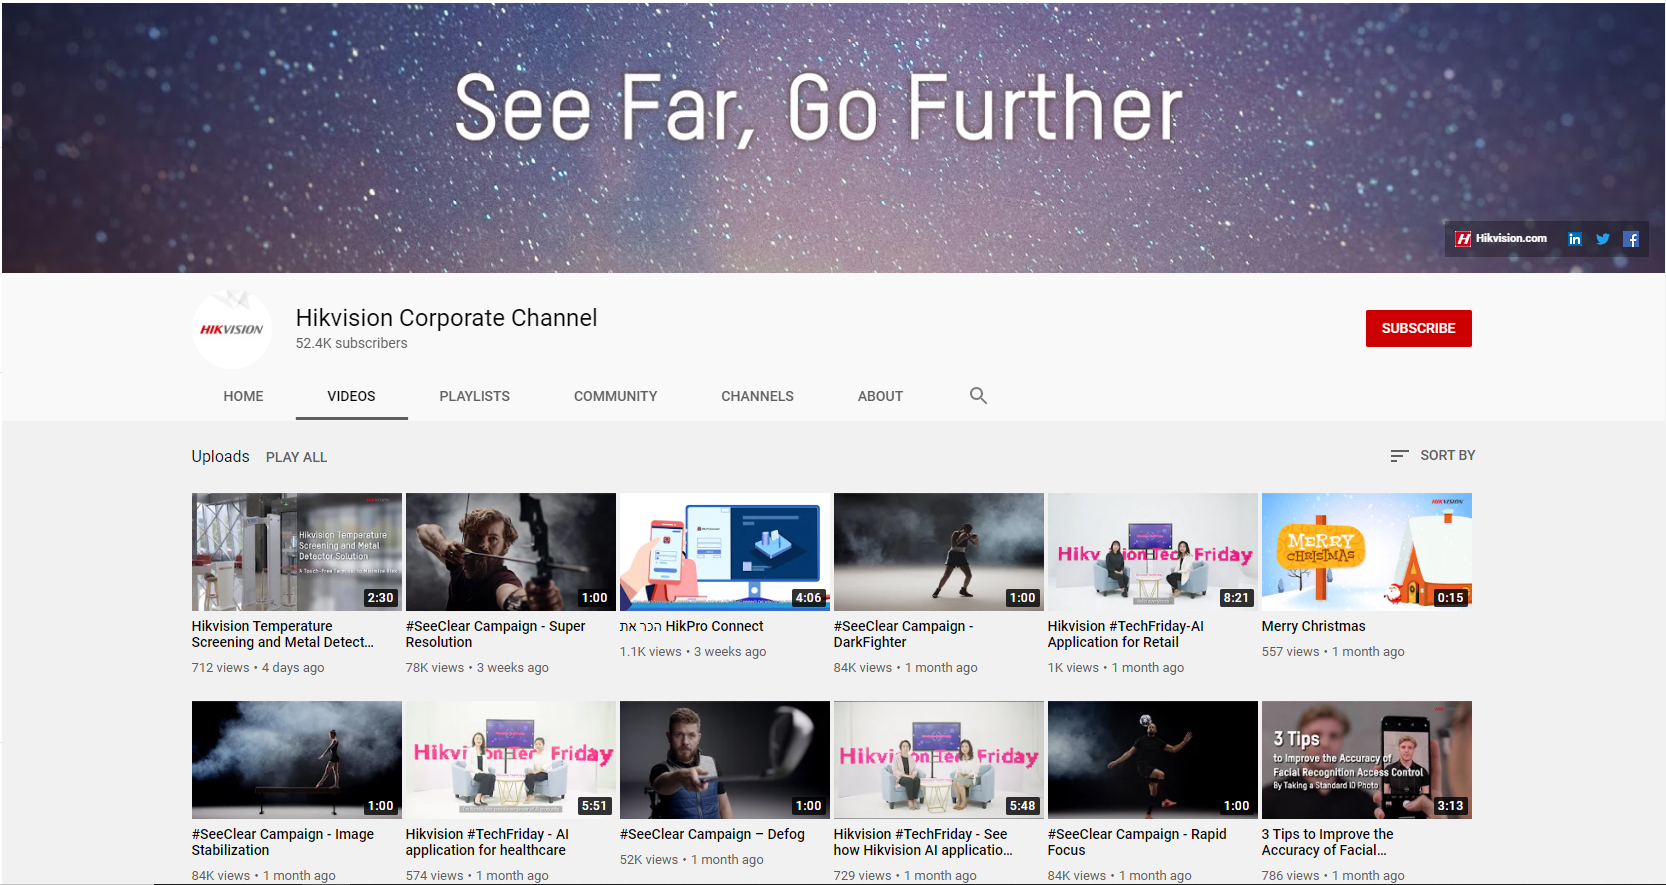Click the 'Hikvision Corporate Channel' name
This screenshot has width=1666, height=885.
pos(447,318)
